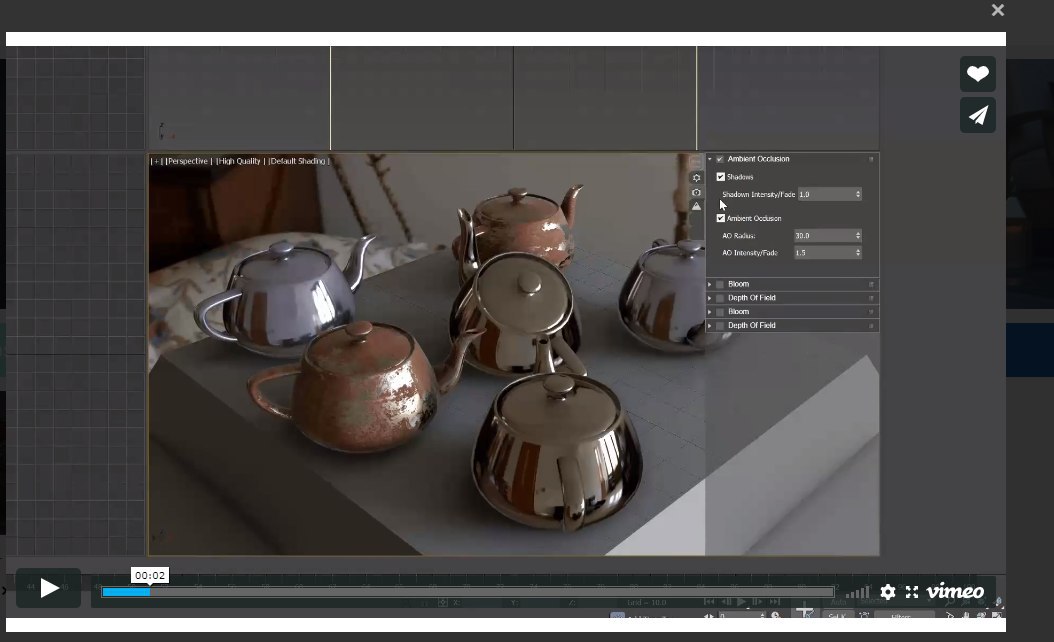The height and width of the screenshot is (642, 1054).
Task: Click the Shadows label
Action: (740, 177)
